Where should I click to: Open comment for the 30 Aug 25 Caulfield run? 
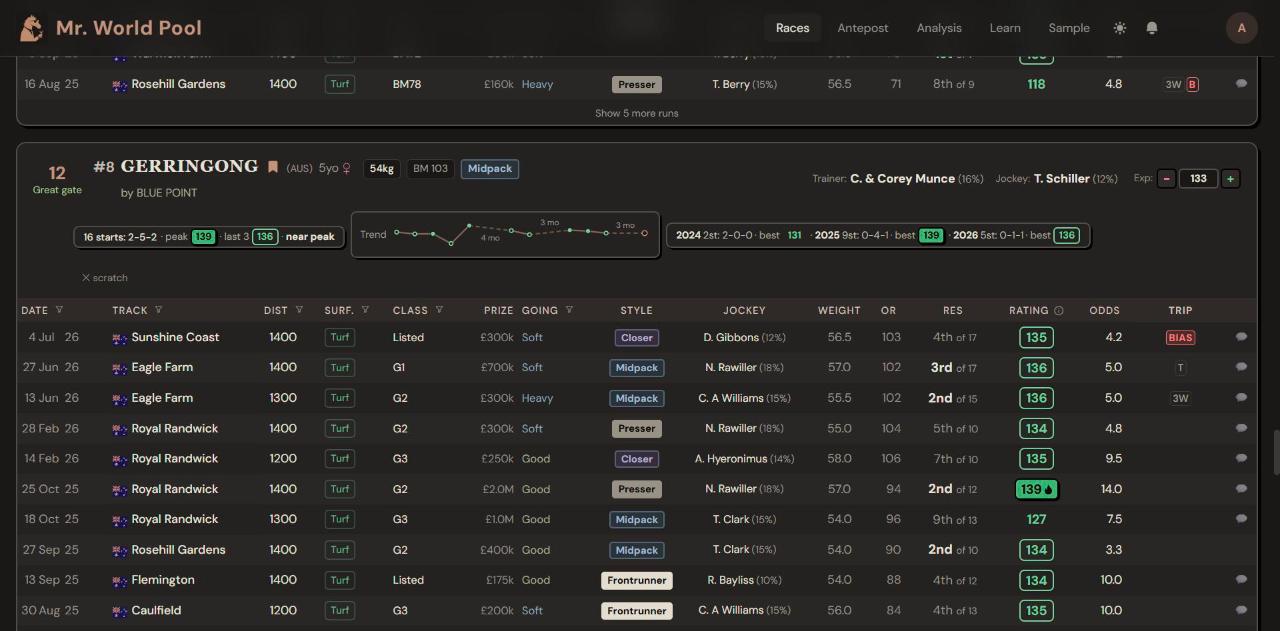(x=1241, y=610)
